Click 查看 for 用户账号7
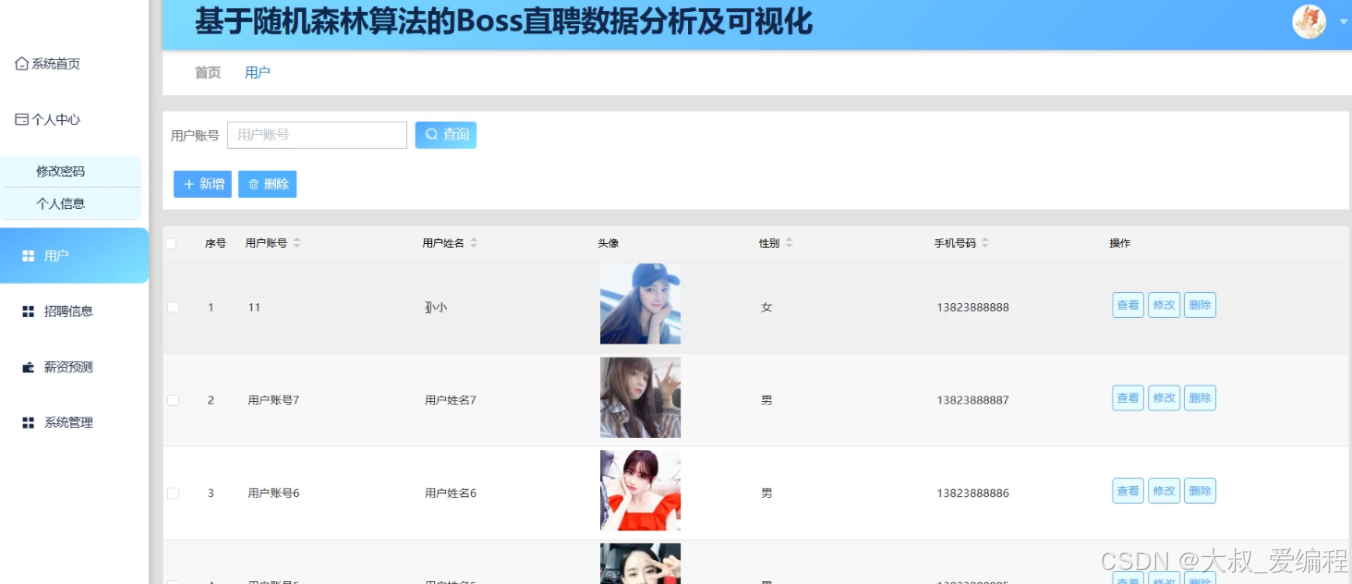The width and height of the screenshot is (1352, 584). coord(1128,398)
